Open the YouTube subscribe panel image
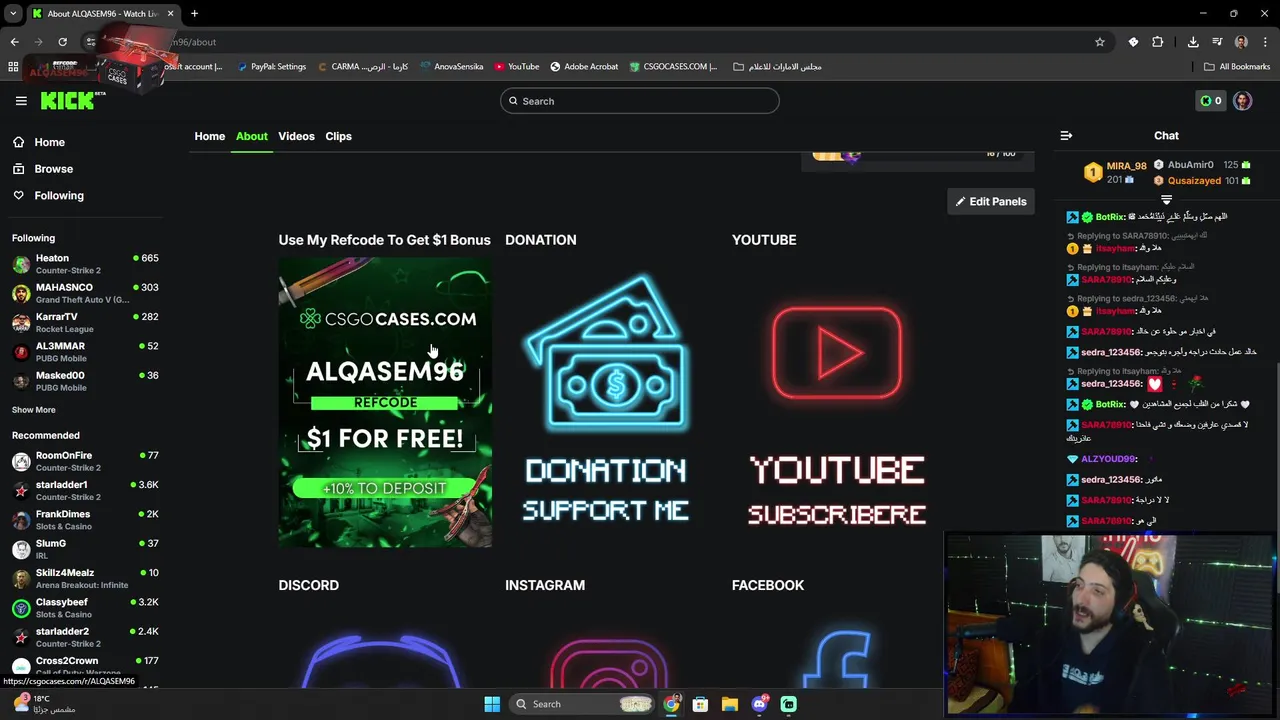Screen dimensions: 1280x720 [x=837, y=402]
